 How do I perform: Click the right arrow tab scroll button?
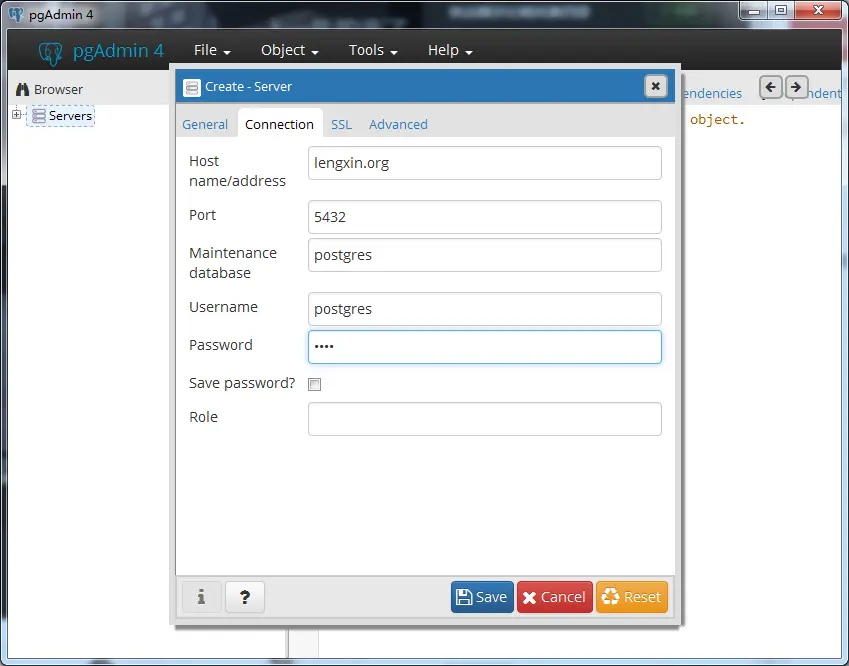coord(796,87)
